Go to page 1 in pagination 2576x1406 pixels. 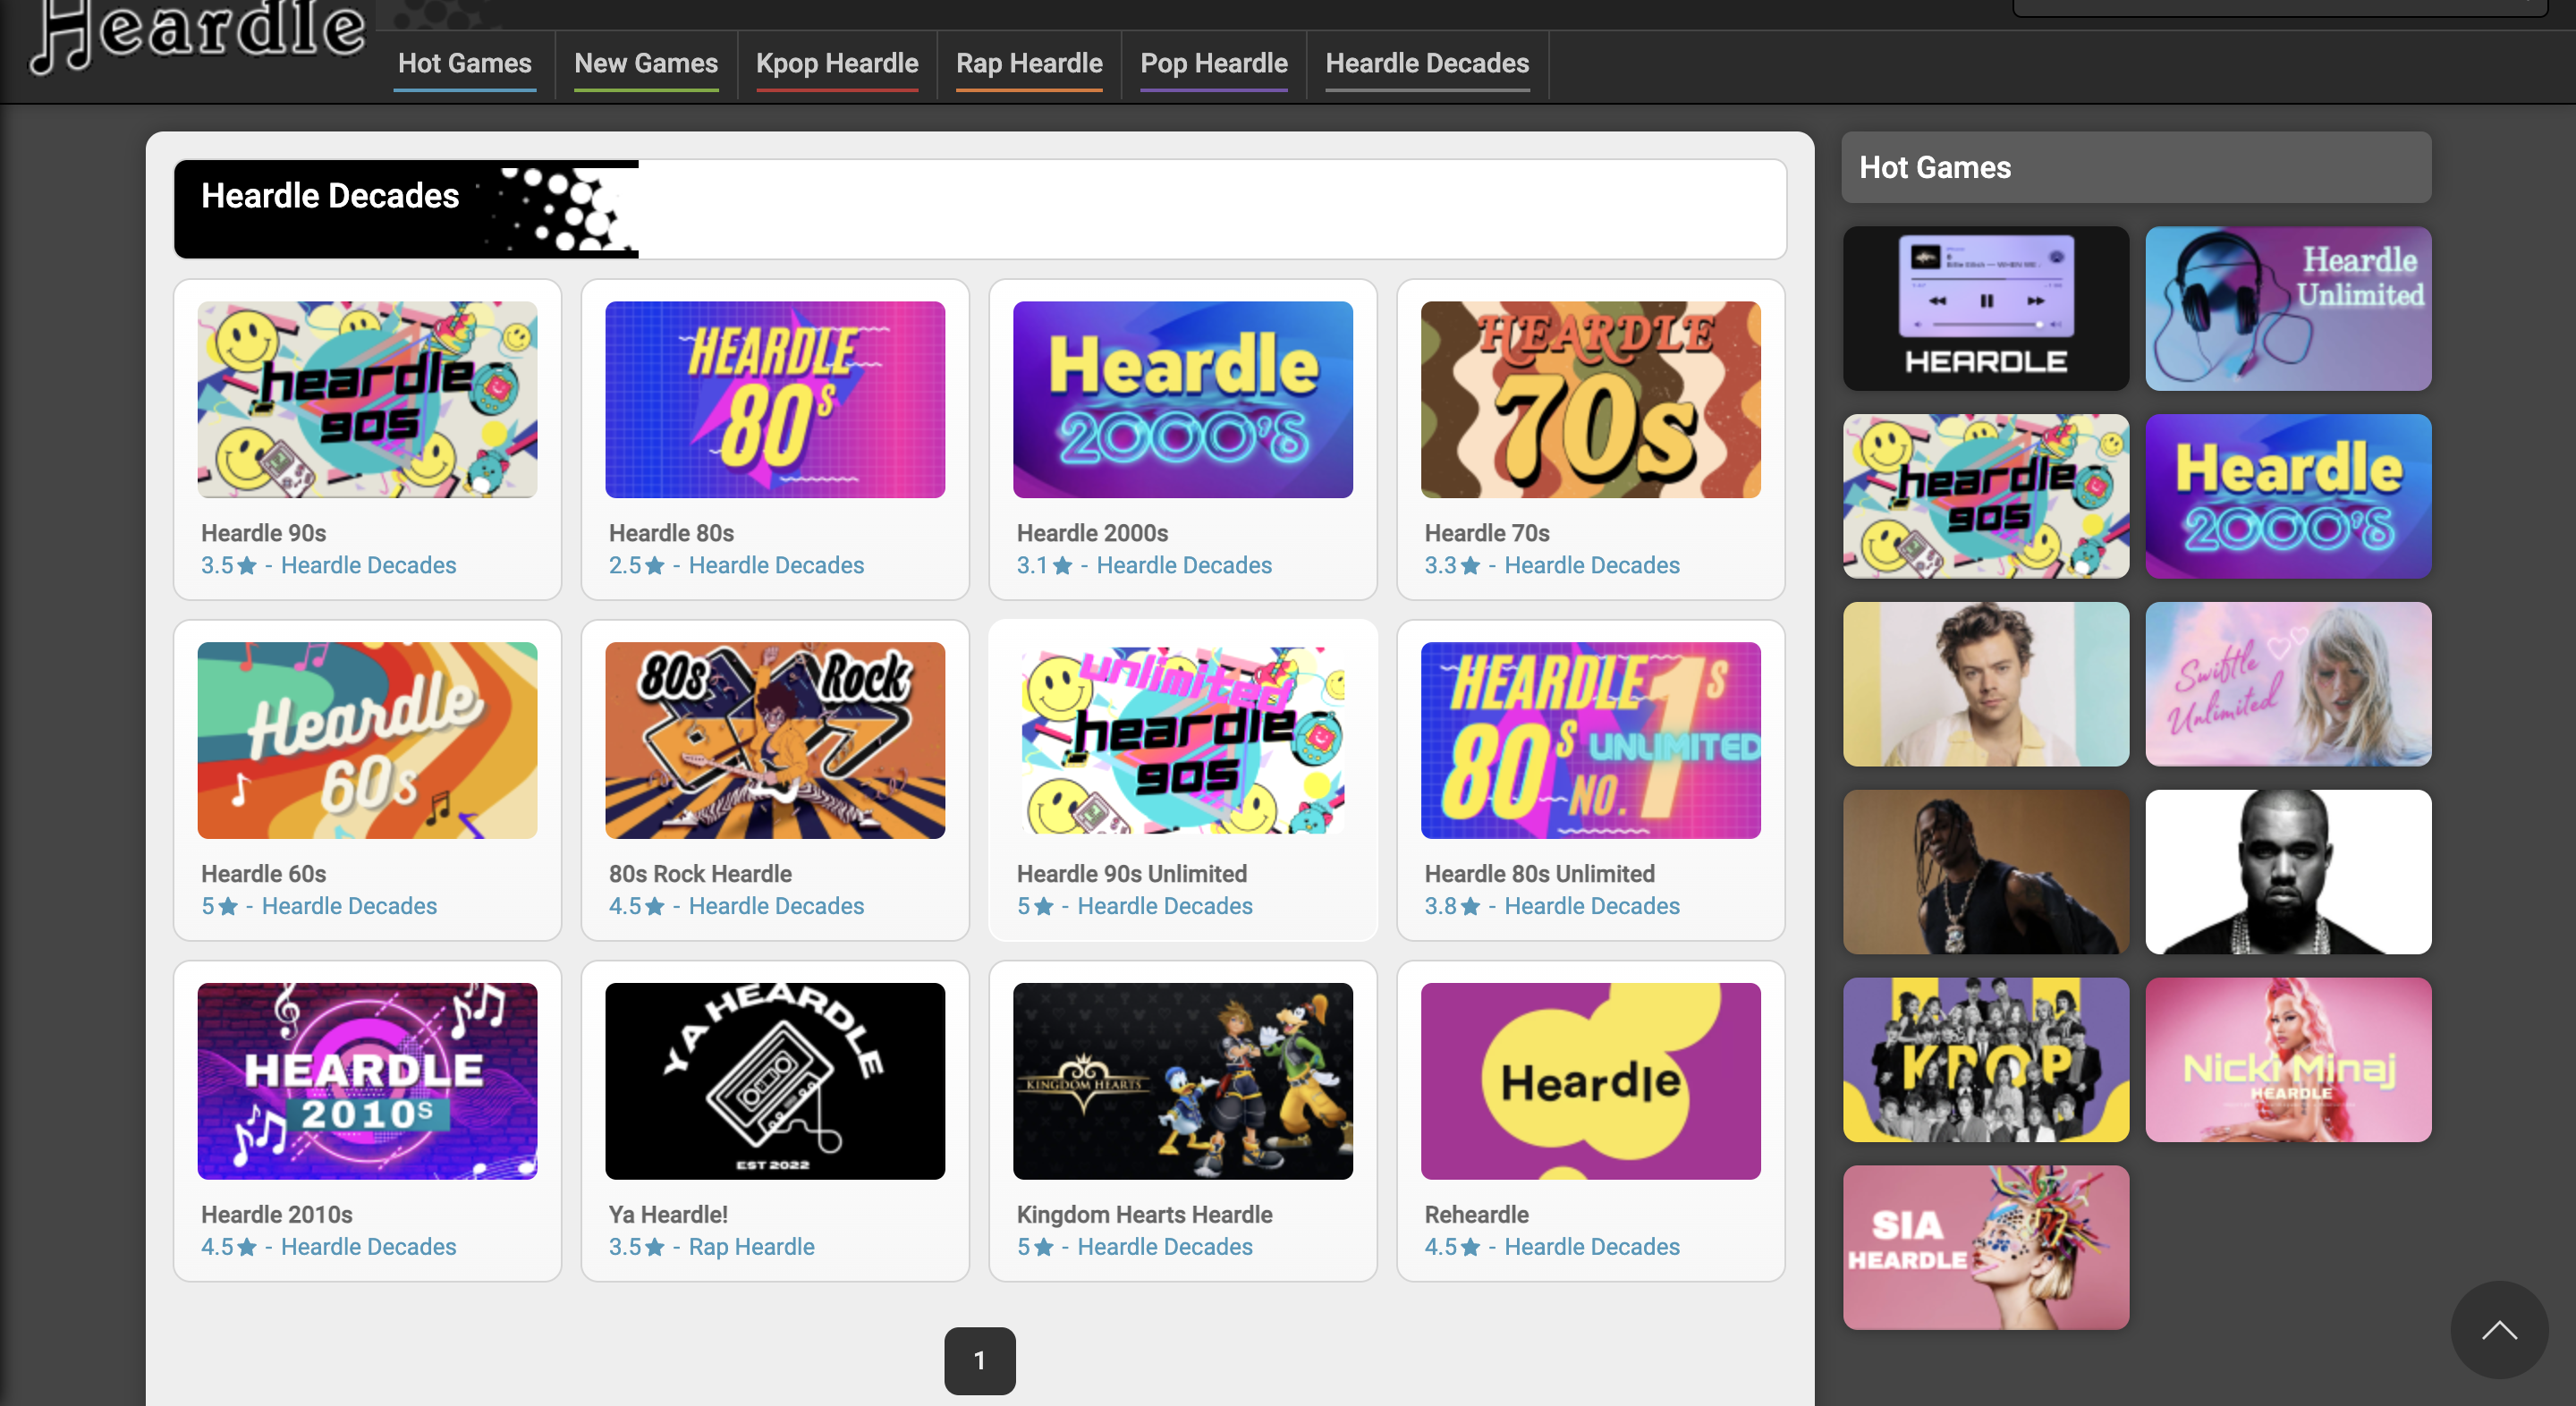980,1361
